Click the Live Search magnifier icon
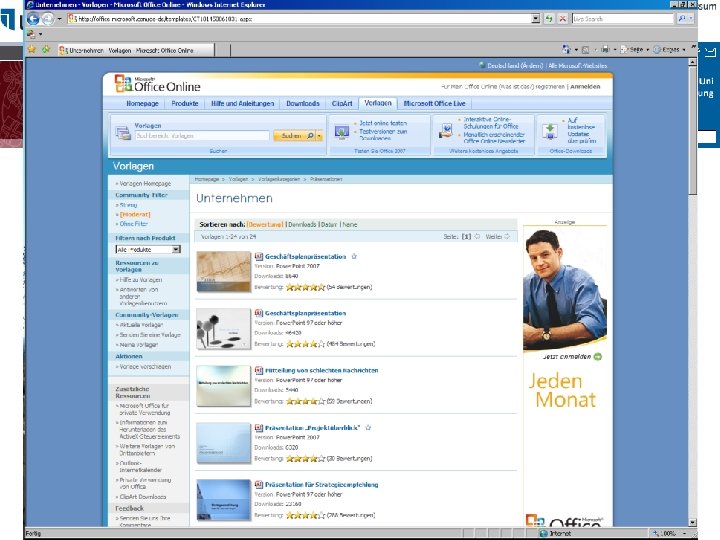This screenshot has width=720, height=540. 681,19
